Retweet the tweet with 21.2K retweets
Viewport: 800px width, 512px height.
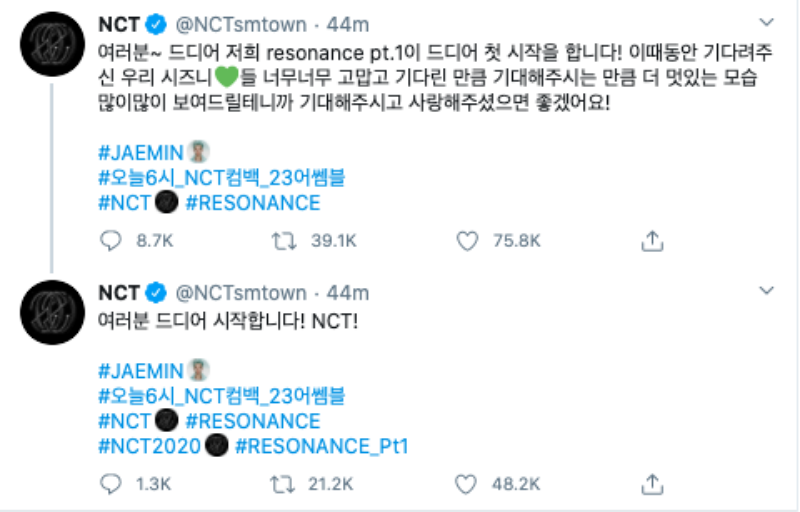[282, 484]
